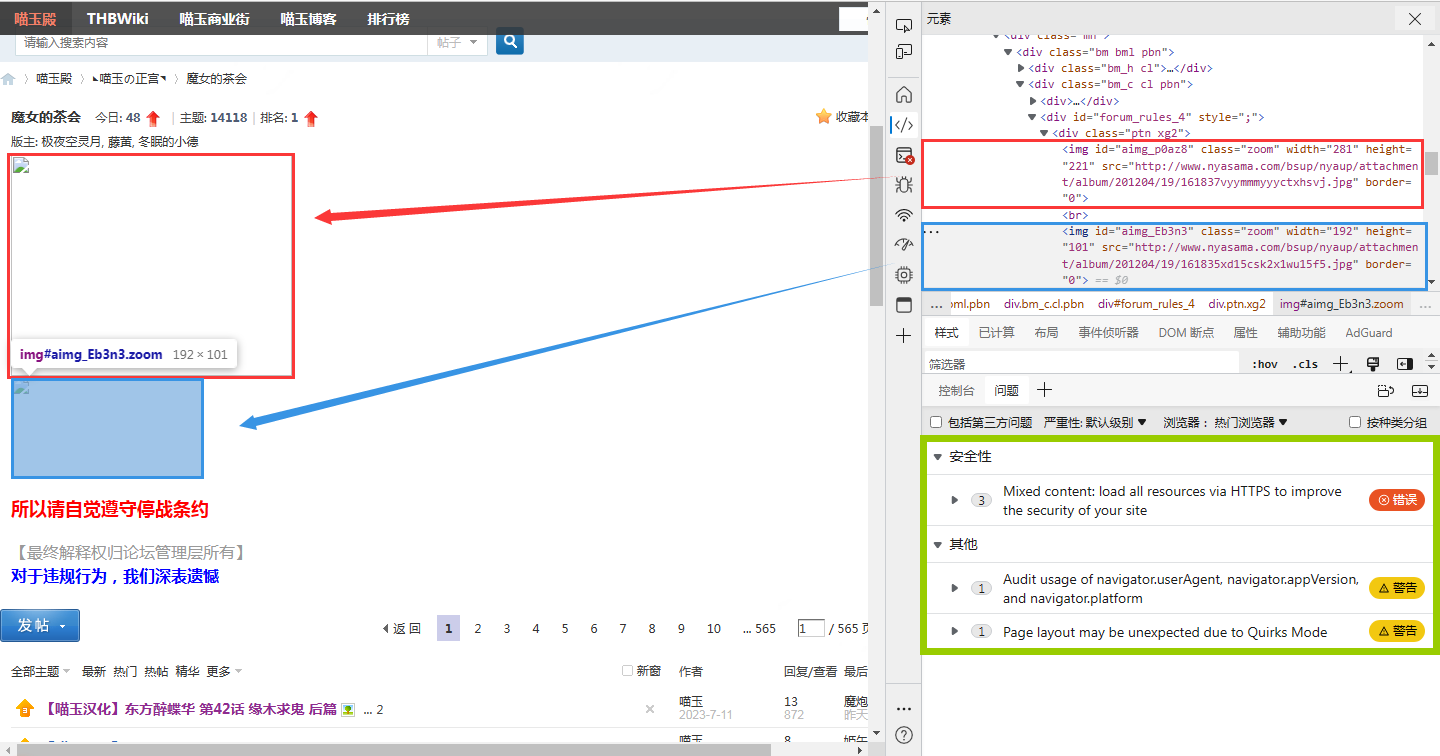Toggle device emulation icon in DevTools
1440x756 pixels.
pos(904,52)
